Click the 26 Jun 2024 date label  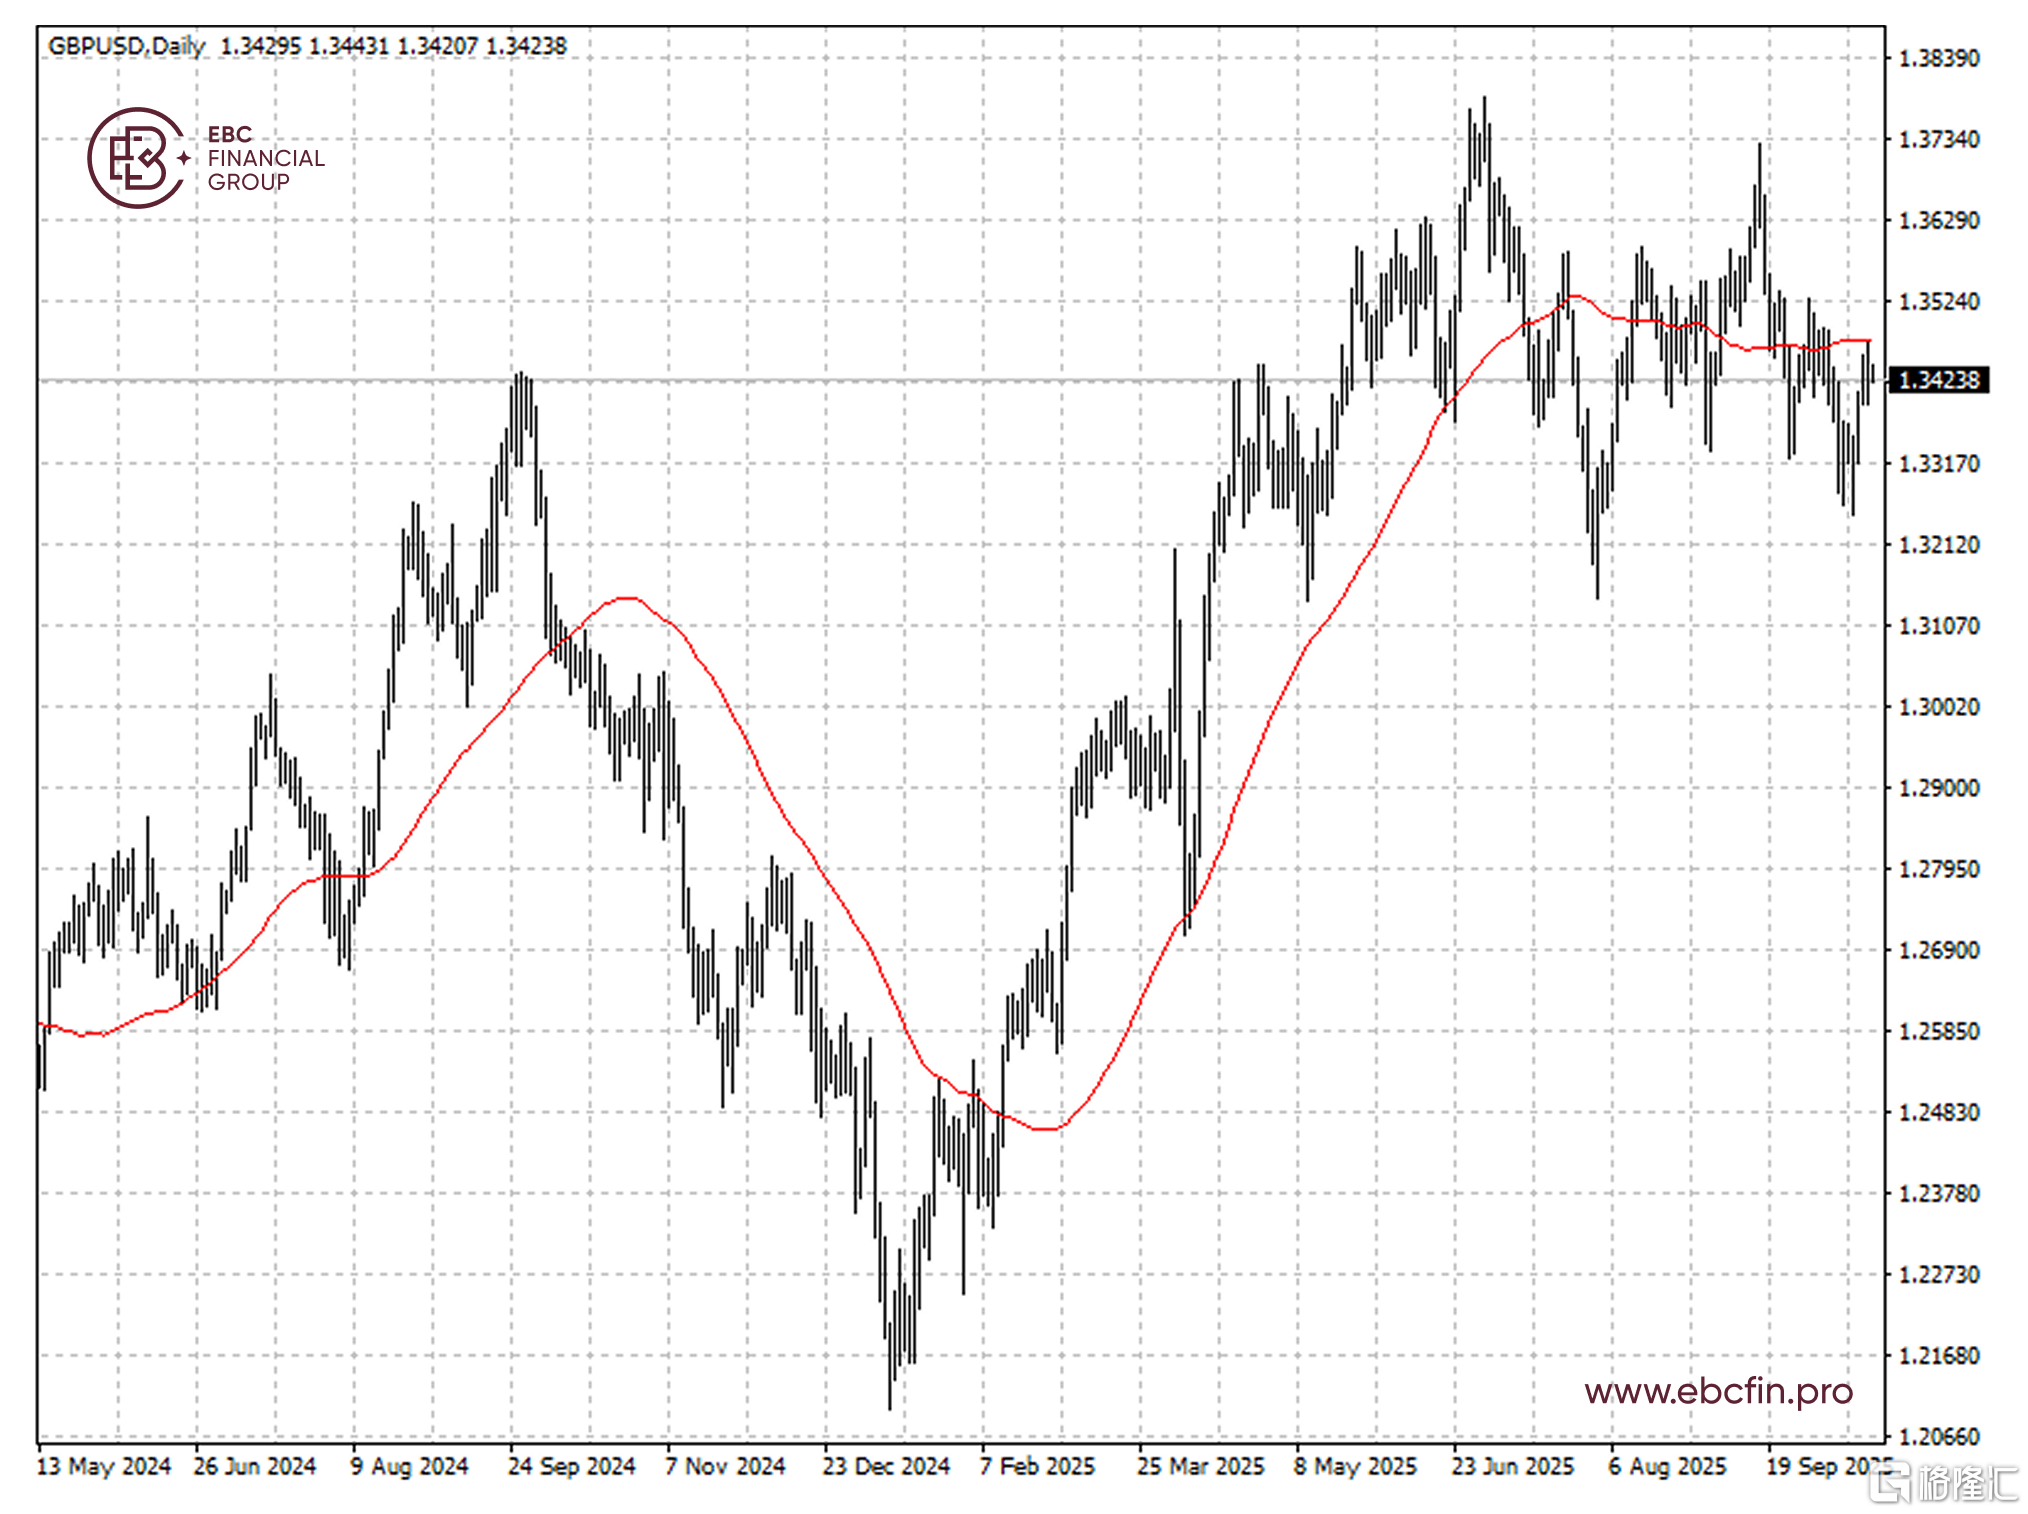255,1466
